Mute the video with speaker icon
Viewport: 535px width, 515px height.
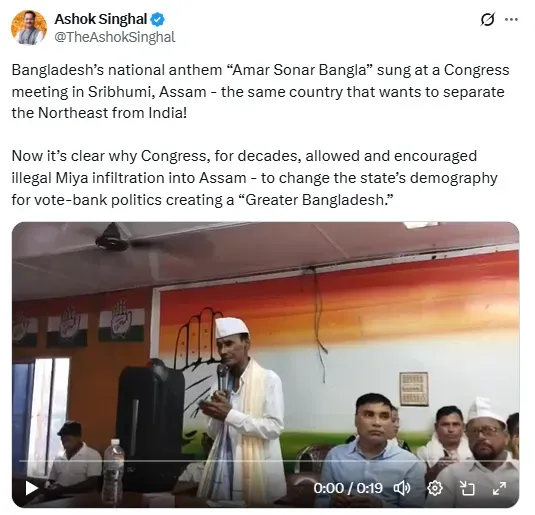(x=402, y=488)
